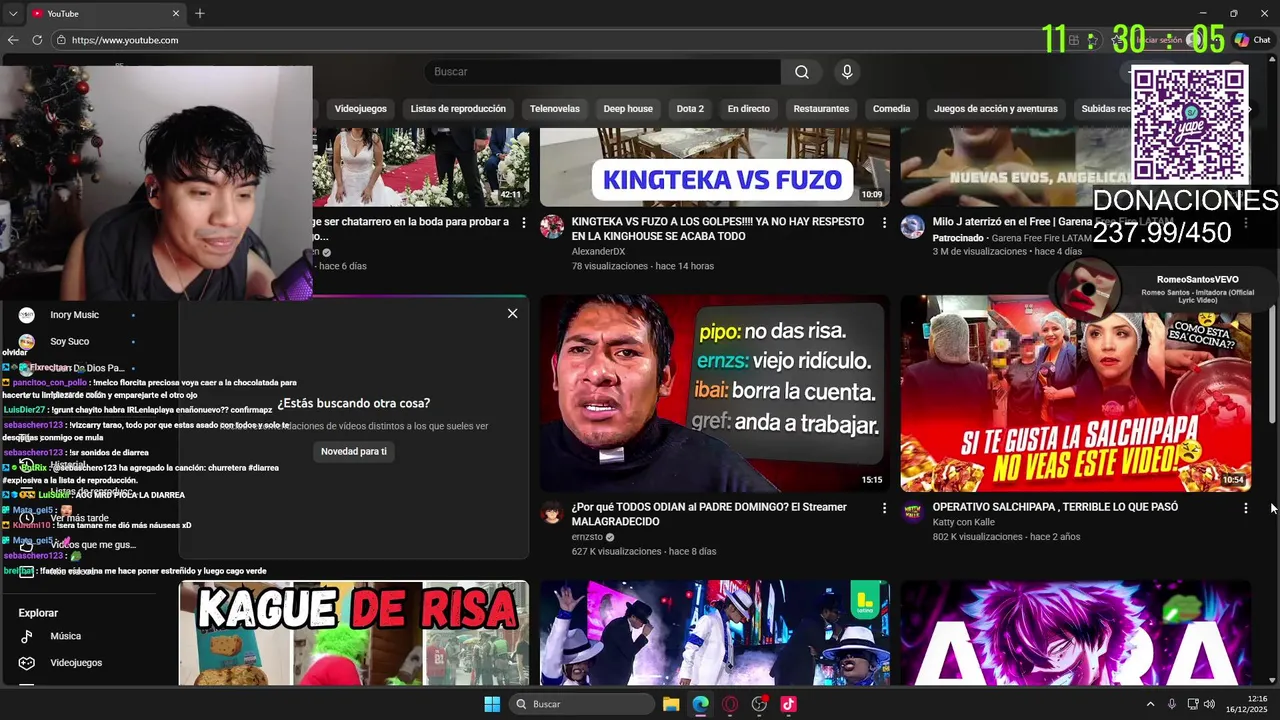The height and width of the screenshot is (720, 1280).
Task: Open the Michael Jackson dancer thumbnail
Action: click(715, 633)
